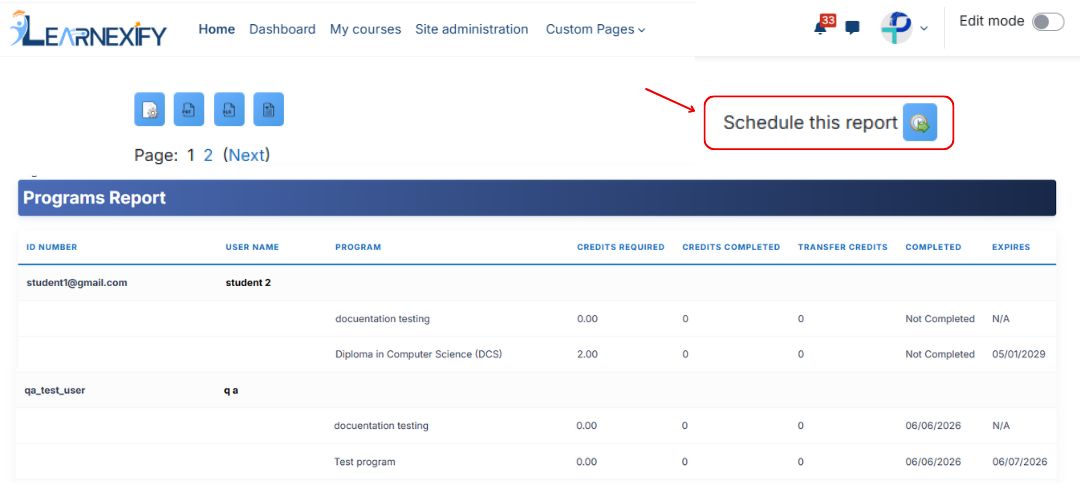Open My courses in the navigation

tap(365, 29)
